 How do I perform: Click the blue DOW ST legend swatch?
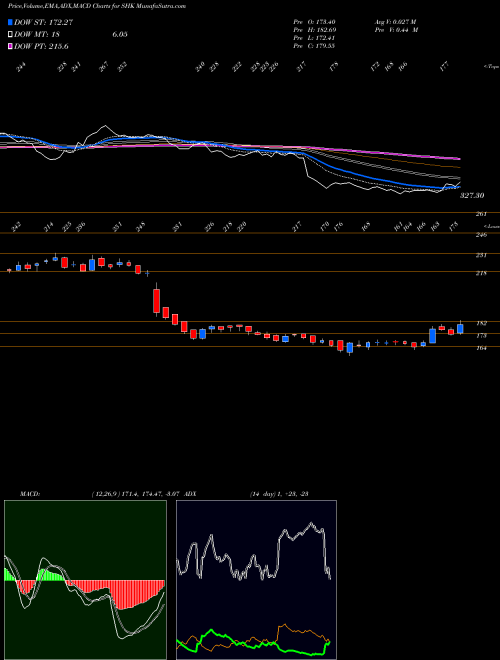[x=10, y=22]
